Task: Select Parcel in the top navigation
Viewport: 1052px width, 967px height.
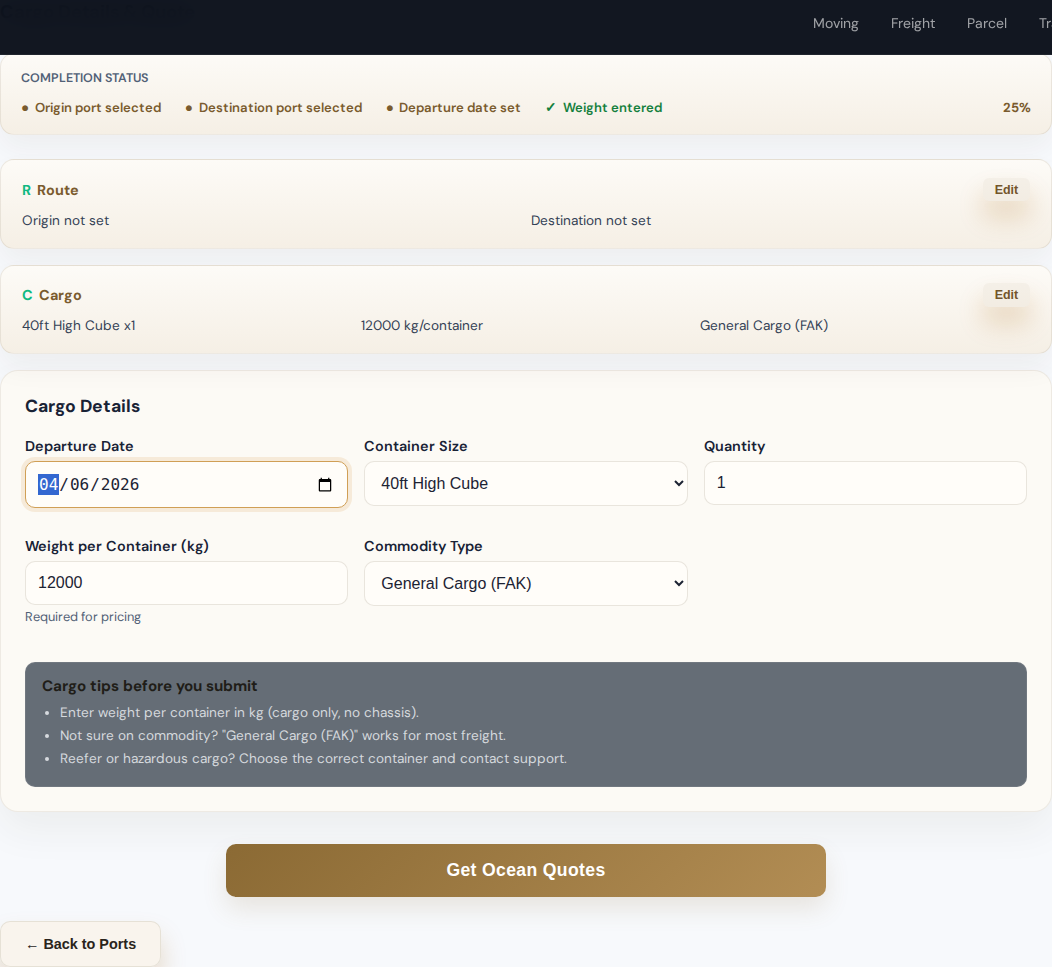Action: pyautogui.click(x=986, y=23)
